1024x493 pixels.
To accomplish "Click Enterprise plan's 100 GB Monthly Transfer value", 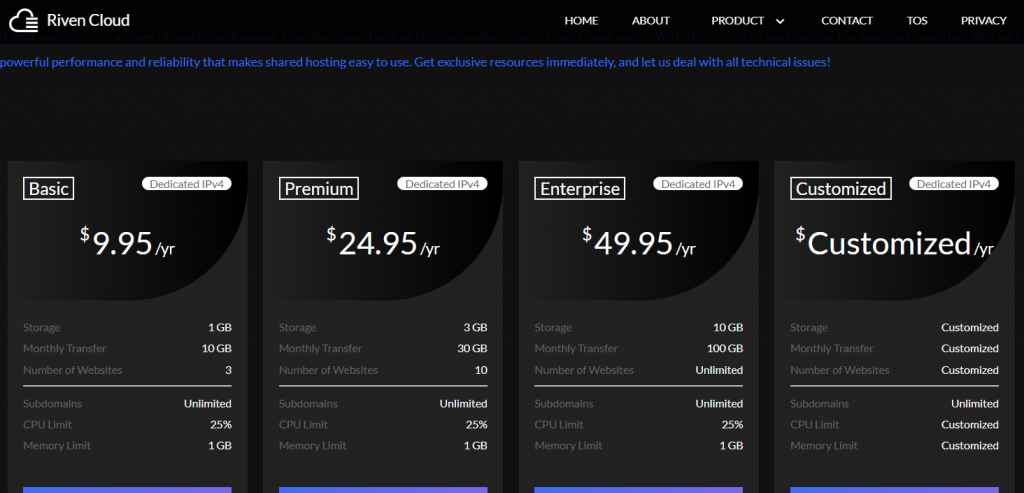I will [x=725, y=348].
